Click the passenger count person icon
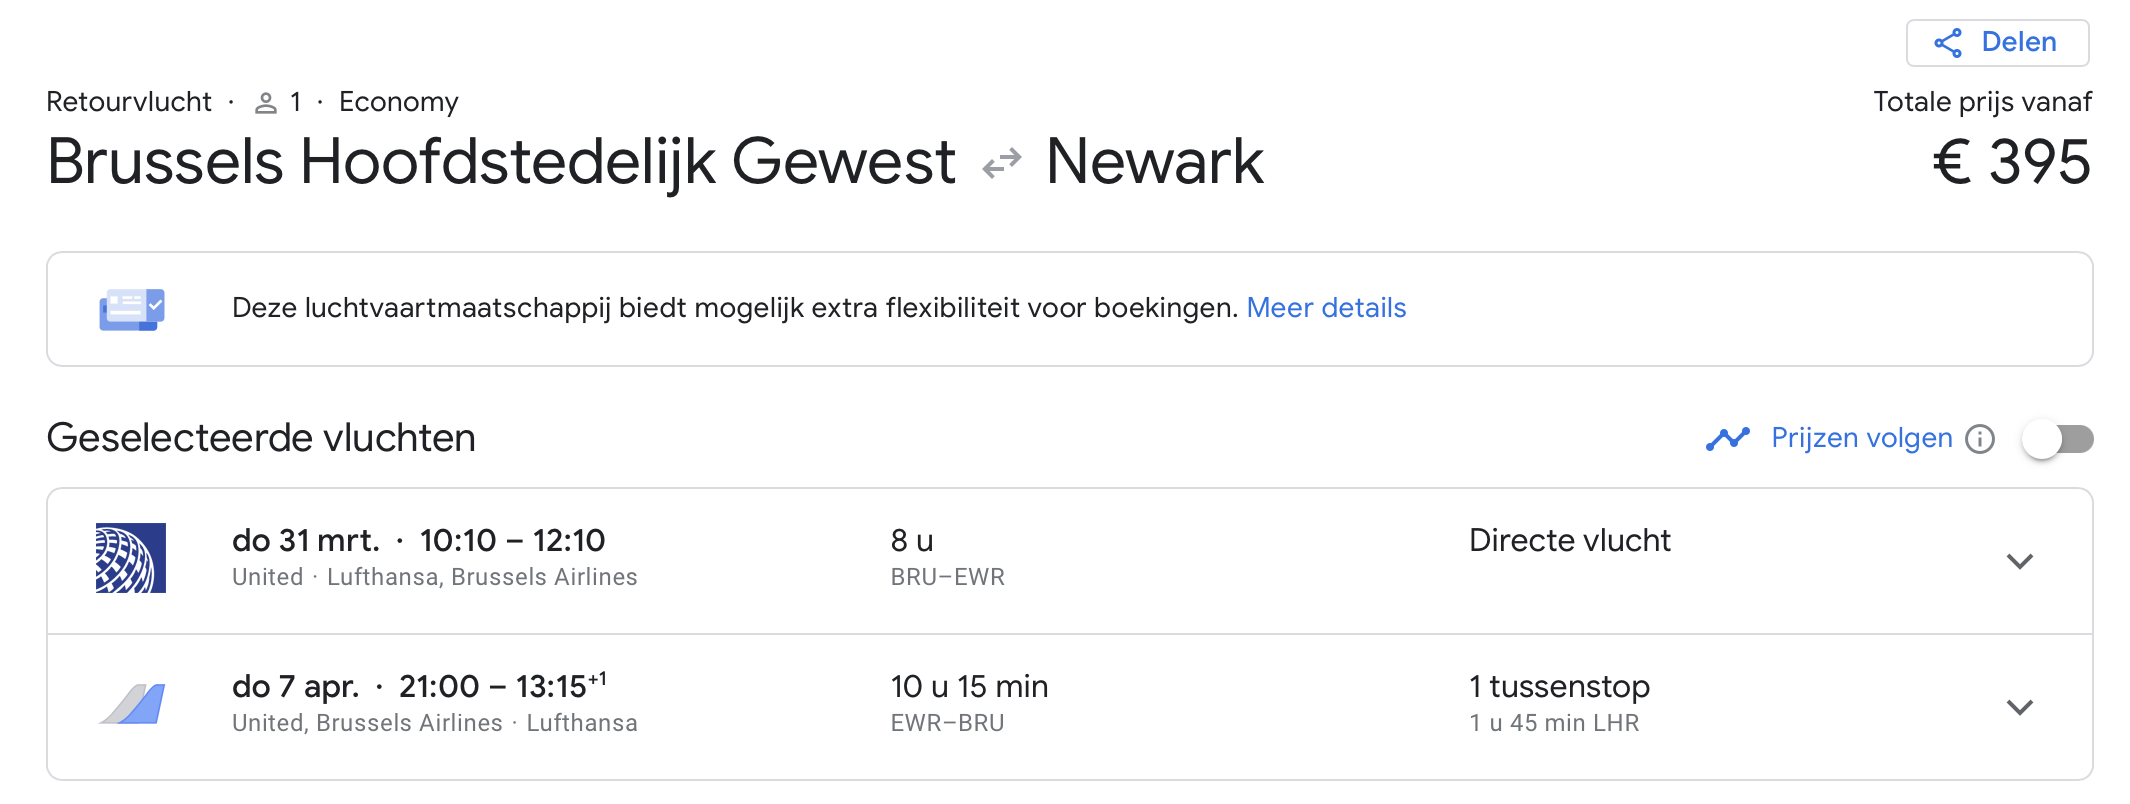Screen dimensions: 2130x804 (x=265, y=103)
